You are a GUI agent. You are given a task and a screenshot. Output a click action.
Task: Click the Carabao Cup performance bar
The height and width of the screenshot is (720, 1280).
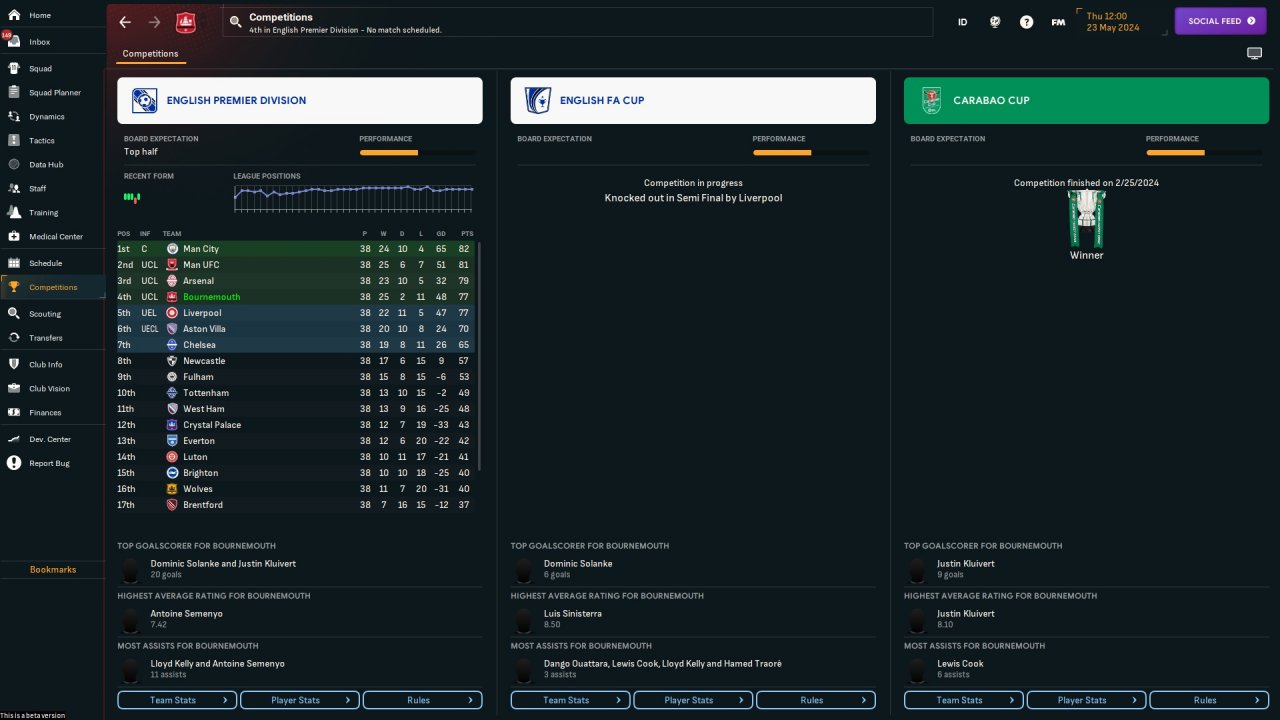pyautogui.click(x=1204, y=153)
